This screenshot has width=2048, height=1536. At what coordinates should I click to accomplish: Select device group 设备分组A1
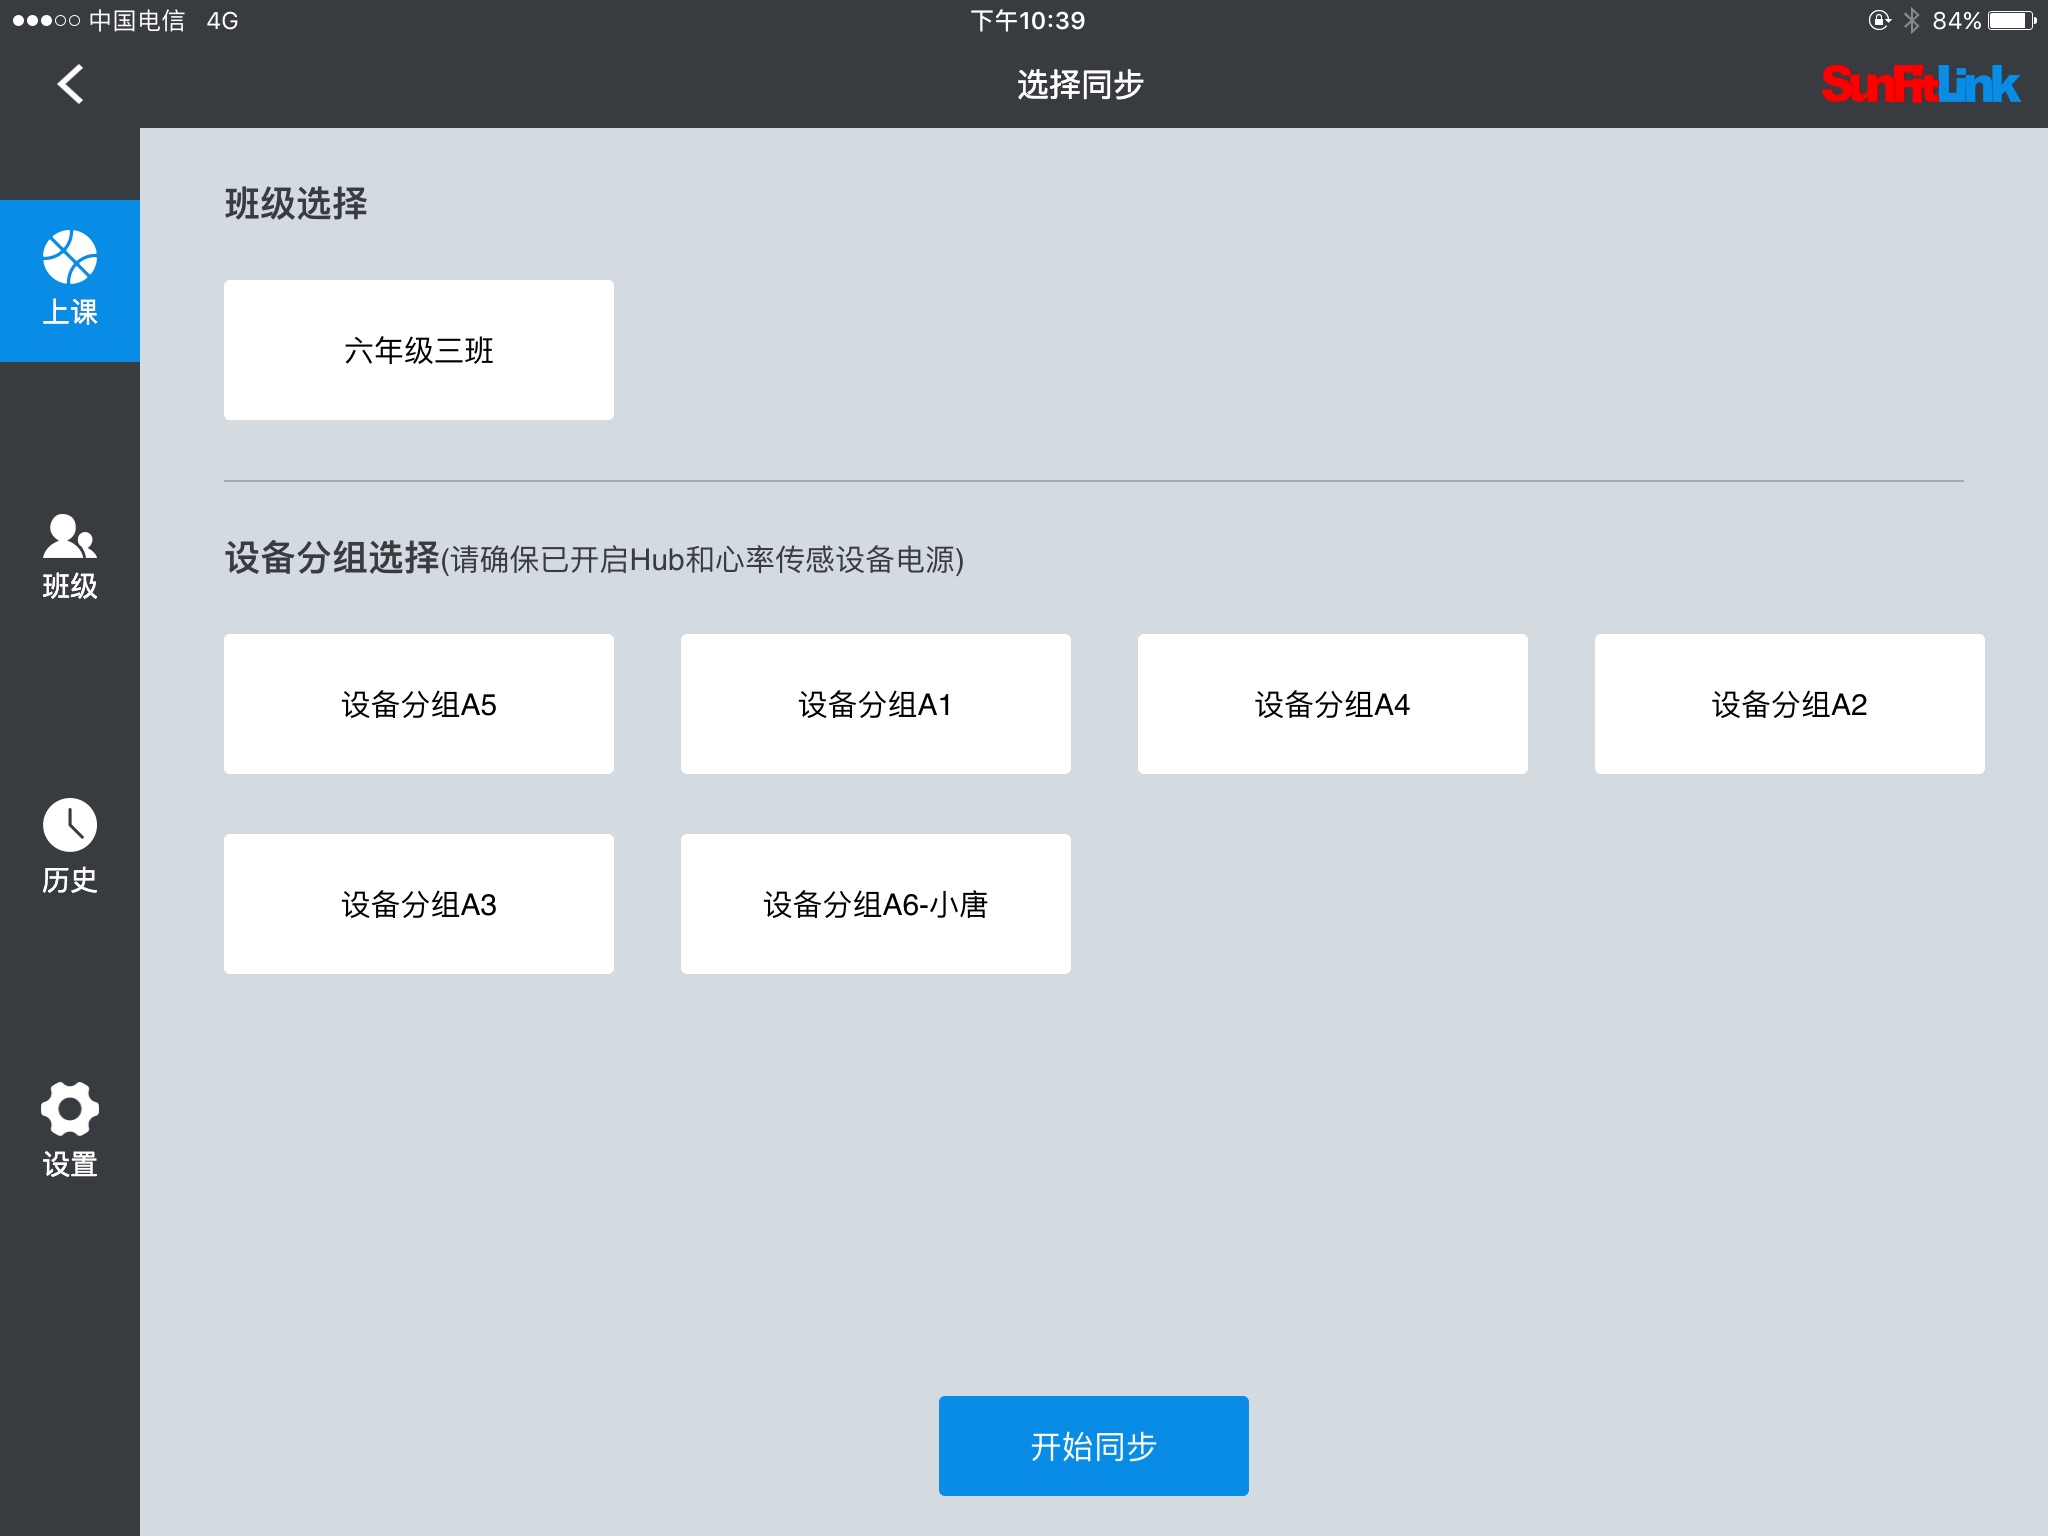point(876,704)
